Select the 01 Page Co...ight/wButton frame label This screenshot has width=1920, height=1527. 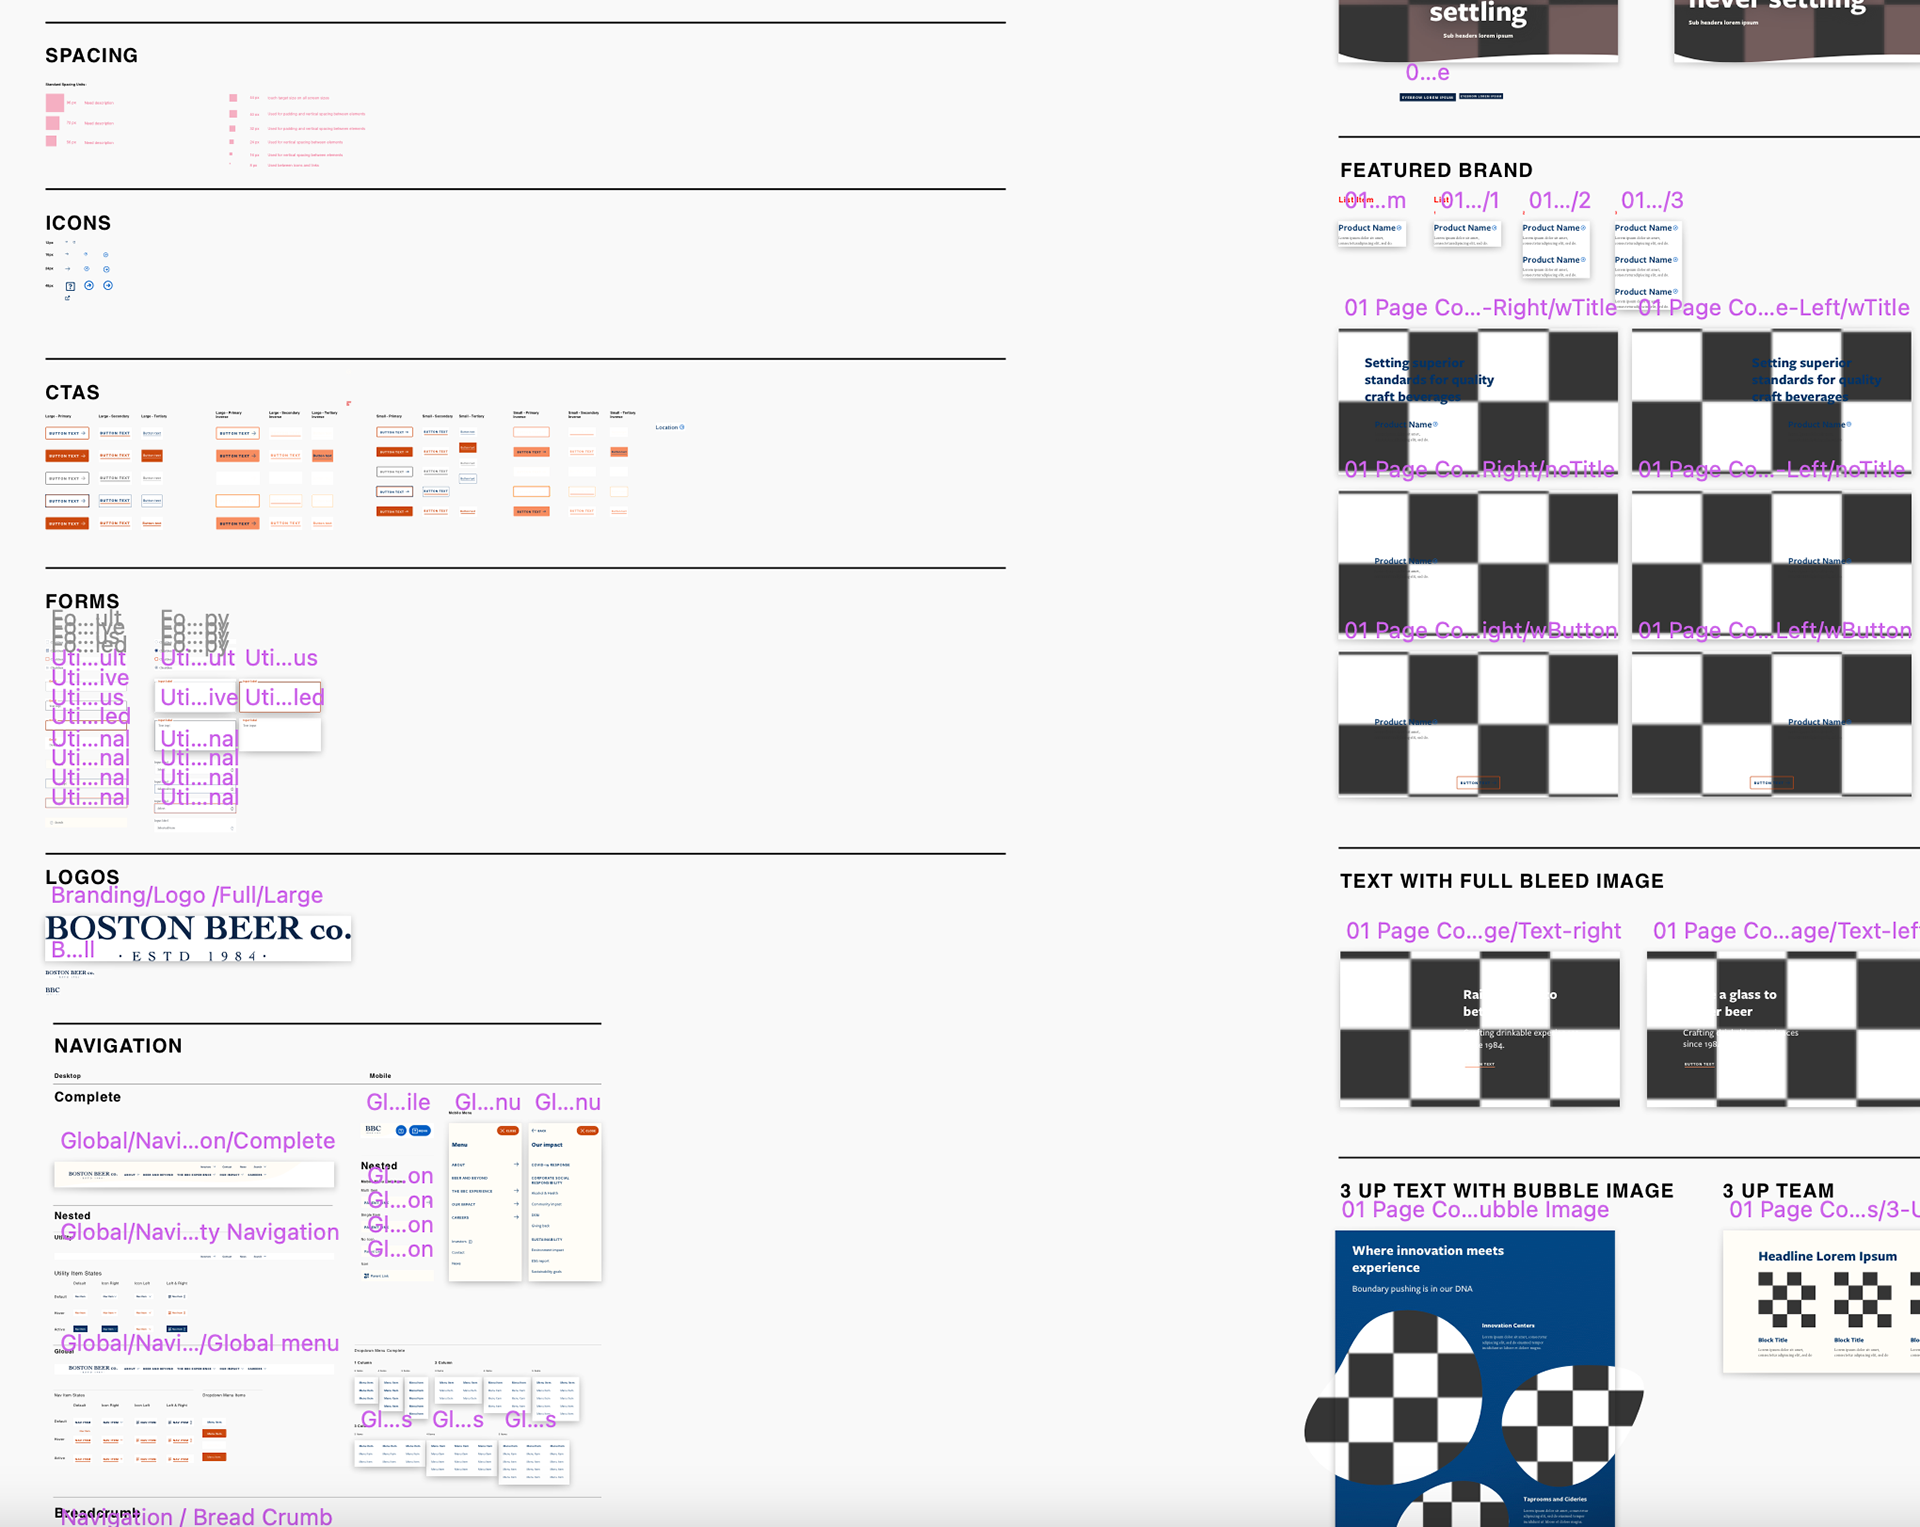(x=1481, y=630)
